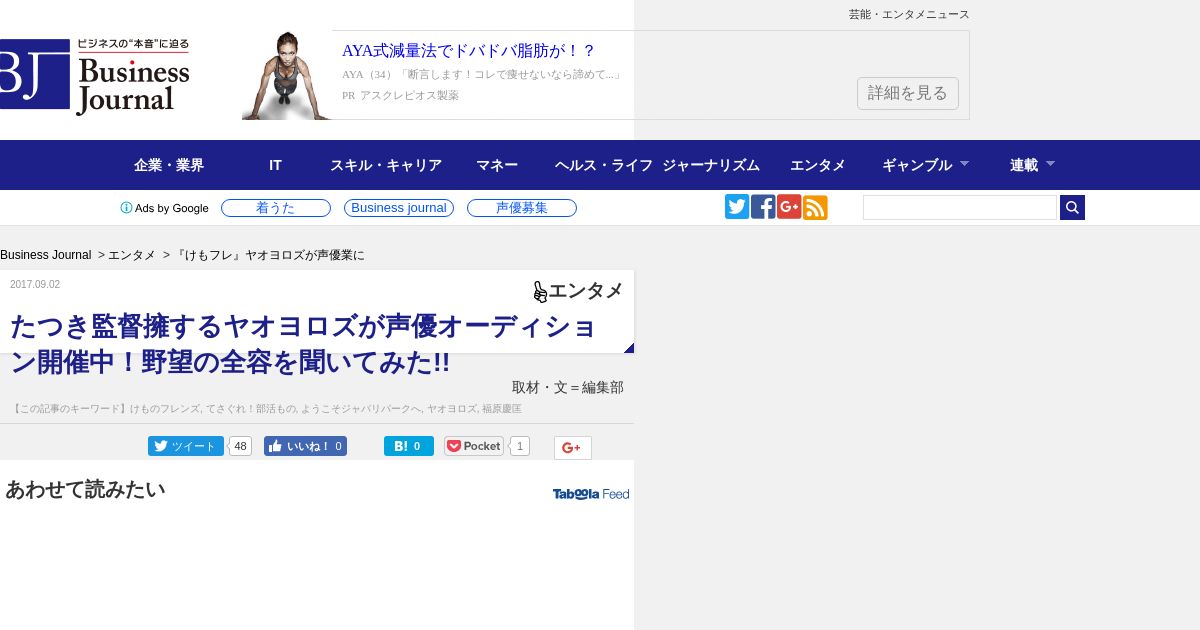
Task: Focus the site search input field
Action: pyautogui.click(x=960, y=207)
